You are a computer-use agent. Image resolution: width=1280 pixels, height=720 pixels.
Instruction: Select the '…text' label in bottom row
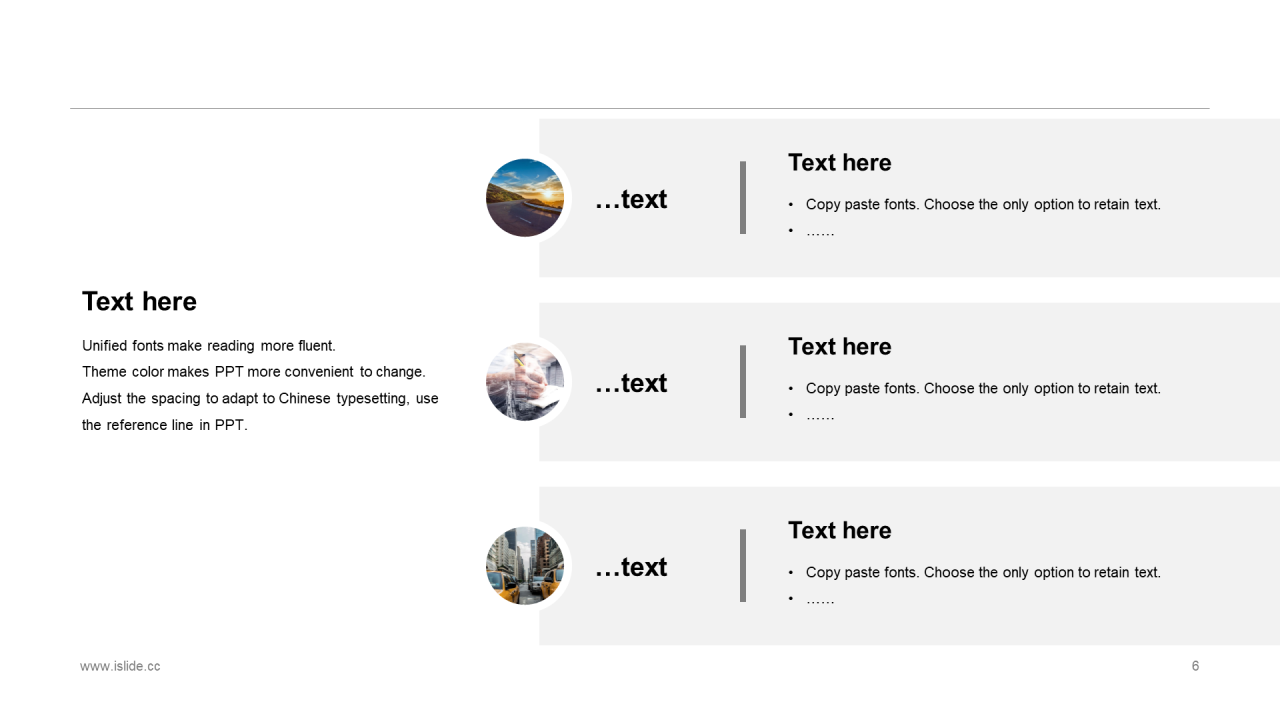coord(631,567)
